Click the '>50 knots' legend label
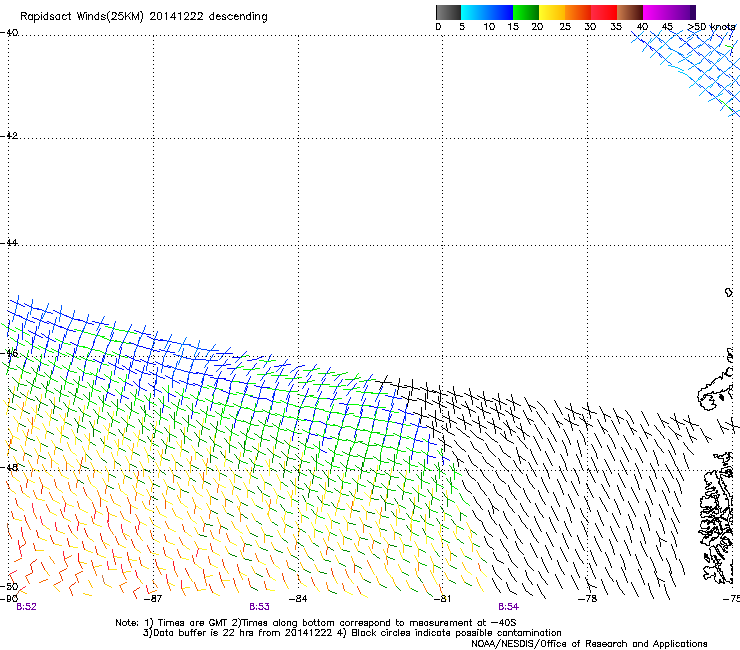 tap(711, 27)
